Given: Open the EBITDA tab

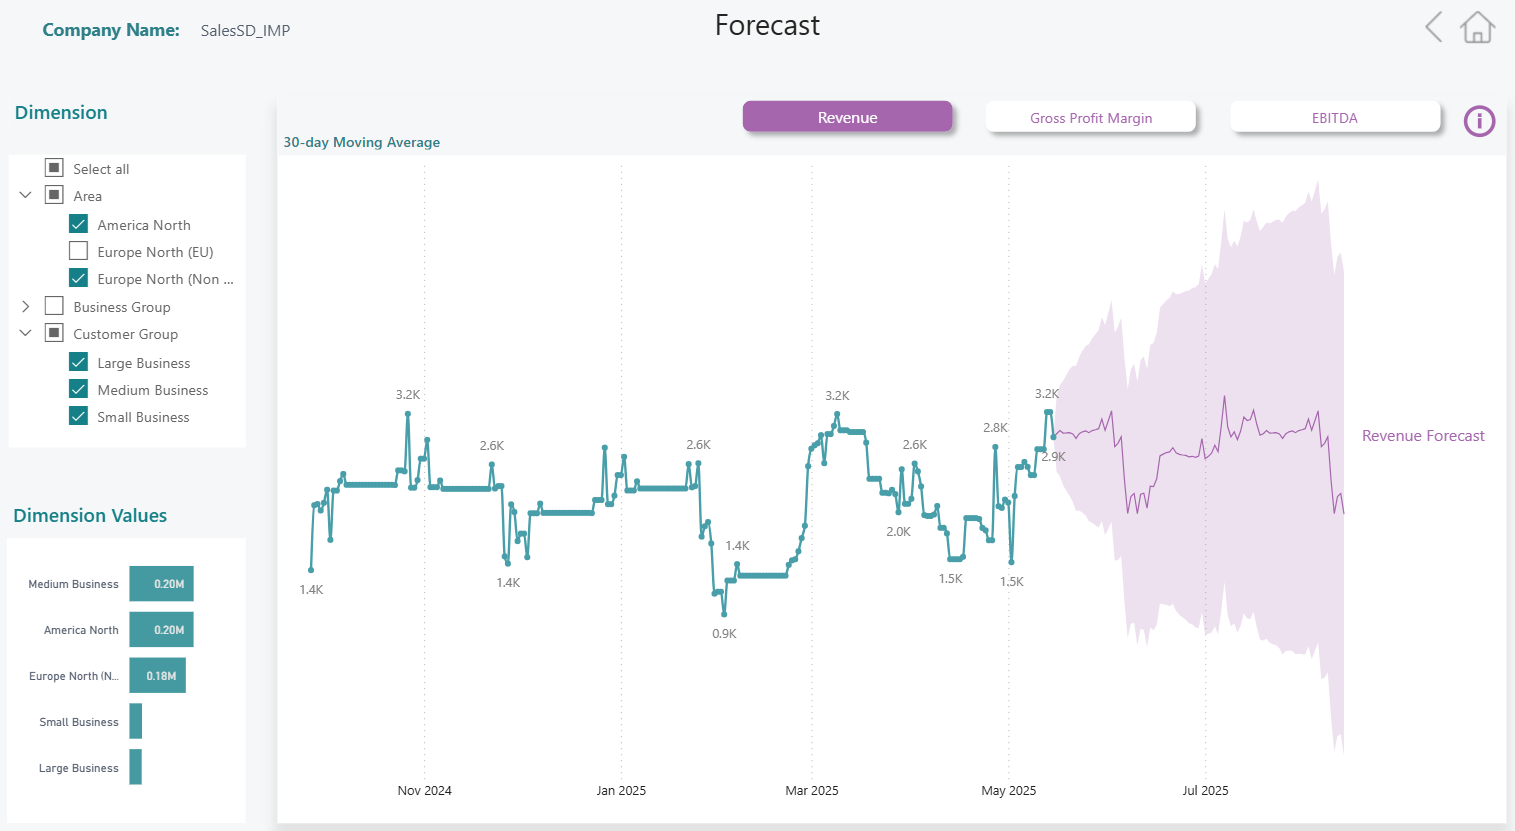Looking at the screenshot, I should point(1335,117).
